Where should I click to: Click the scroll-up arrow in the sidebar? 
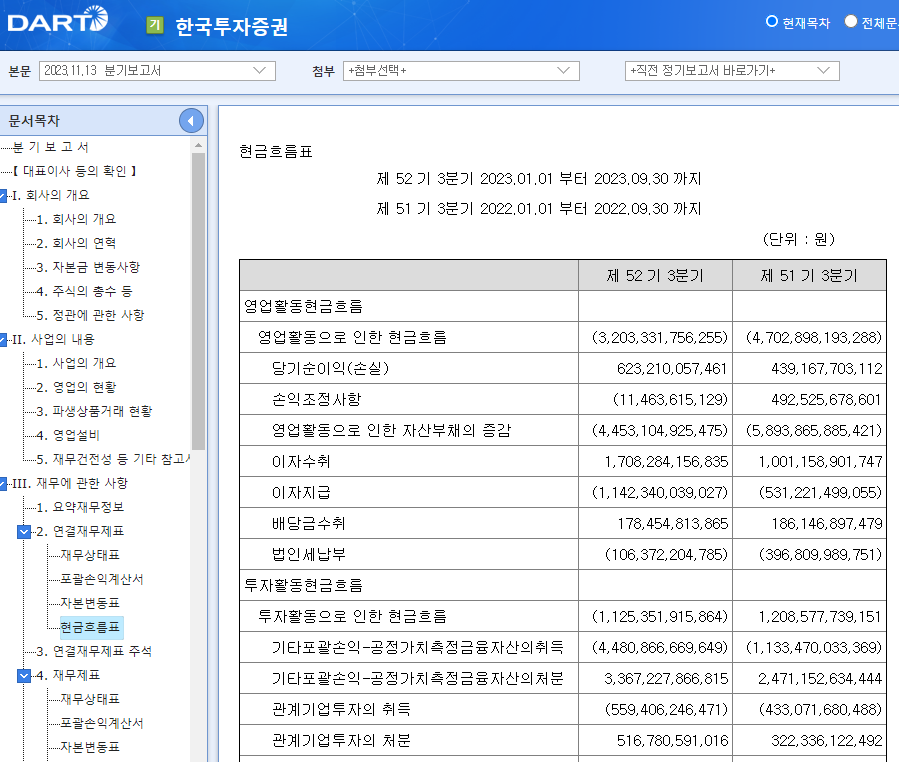point(199,144)
